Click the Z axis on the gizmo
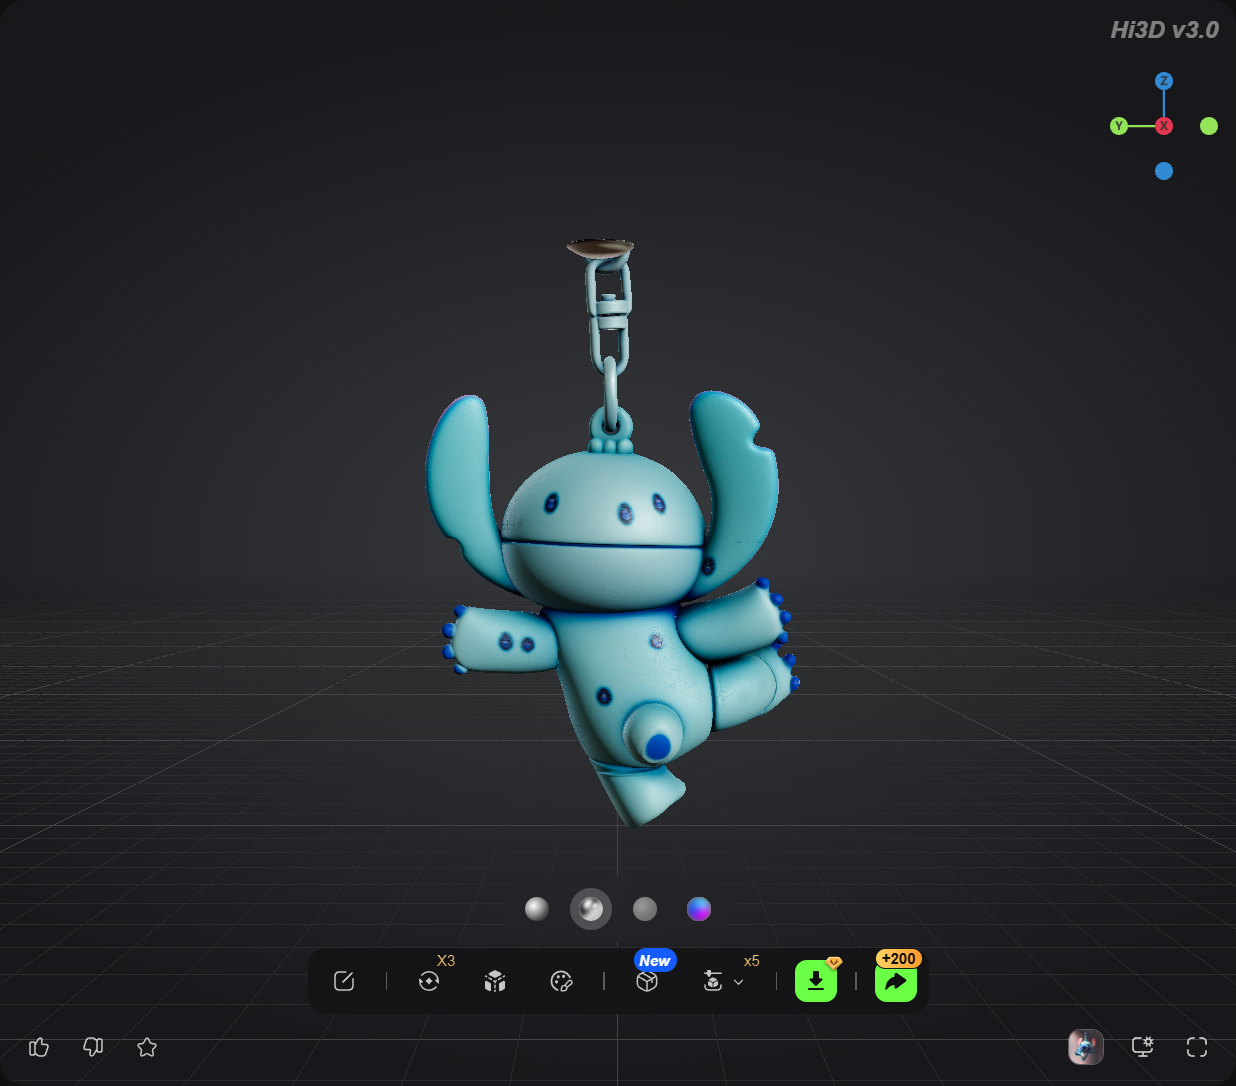 (x=1164, y=81)
